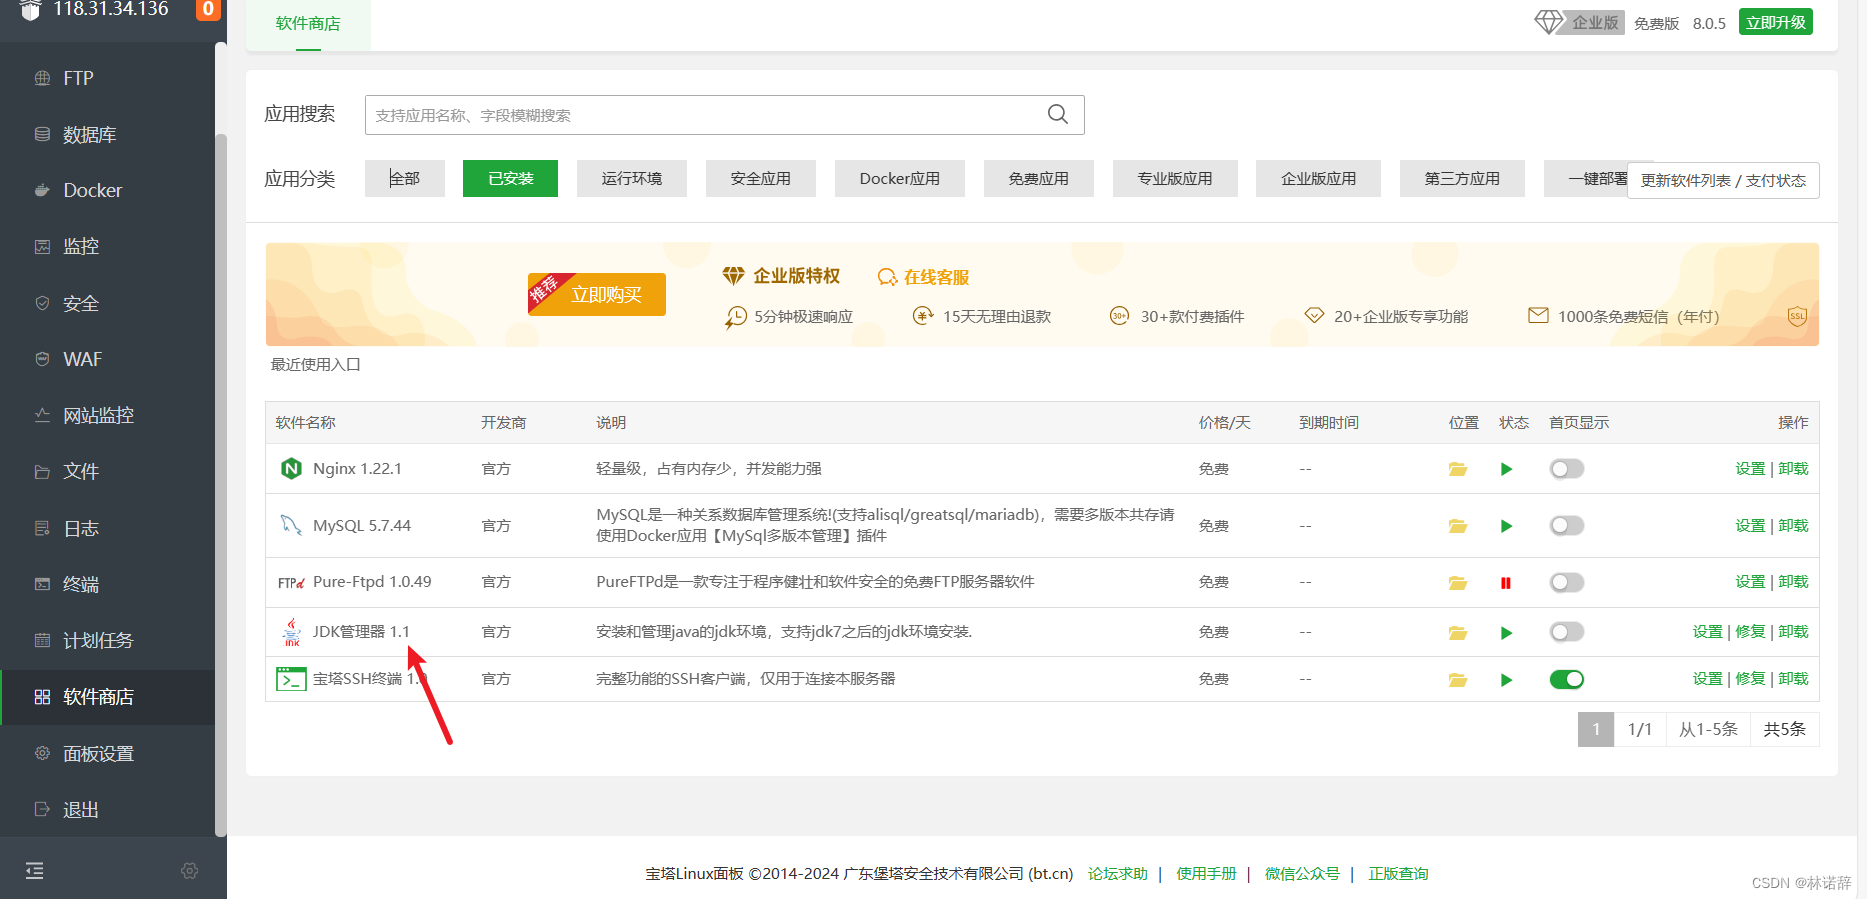Click the Nginx running status icon
The width and height of the screenshot is (1867, 899).
pos(1507,469)
